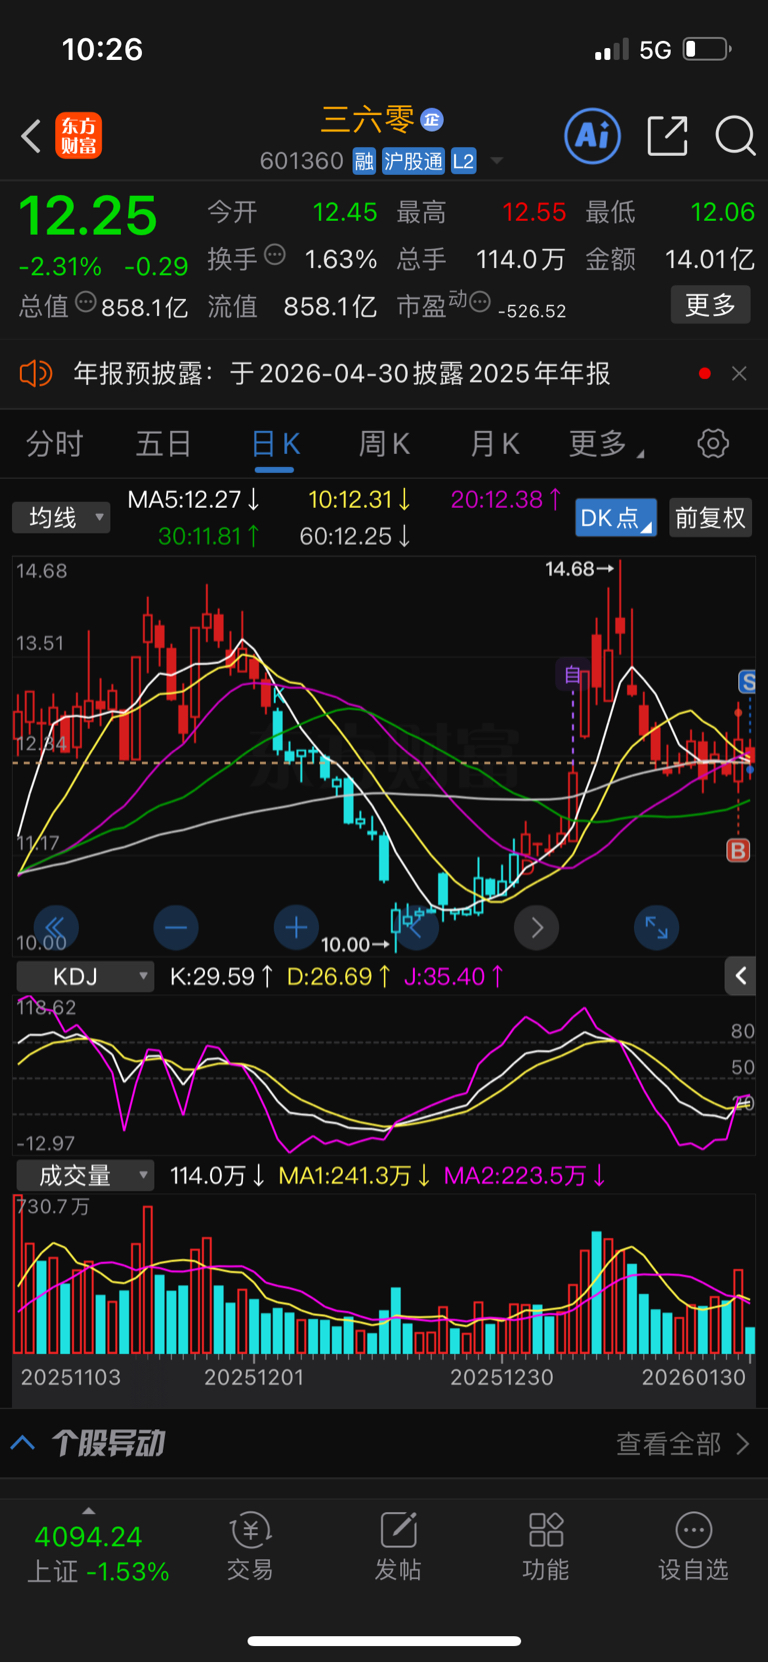Expand the 更多 chart period menu
Screen dimensions: 768x1663
coord(605,444)
